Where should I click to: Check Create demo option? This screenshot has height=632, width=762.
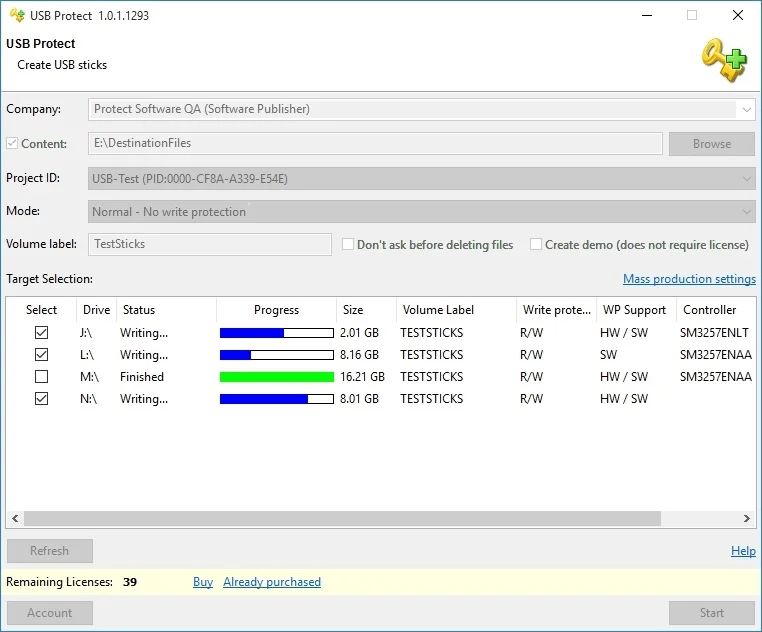click(x=536, y=245)
